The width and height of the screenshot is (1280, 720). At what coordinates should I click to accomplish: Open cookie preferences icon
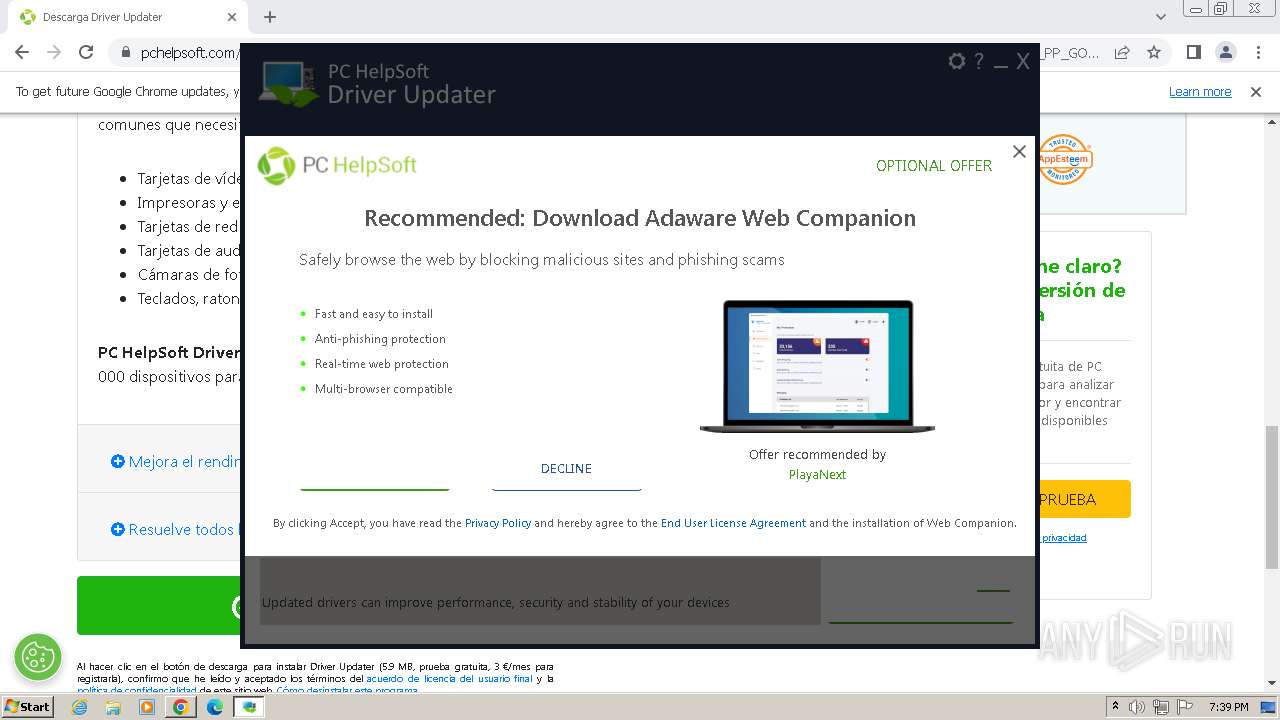(x=38, y=657)
